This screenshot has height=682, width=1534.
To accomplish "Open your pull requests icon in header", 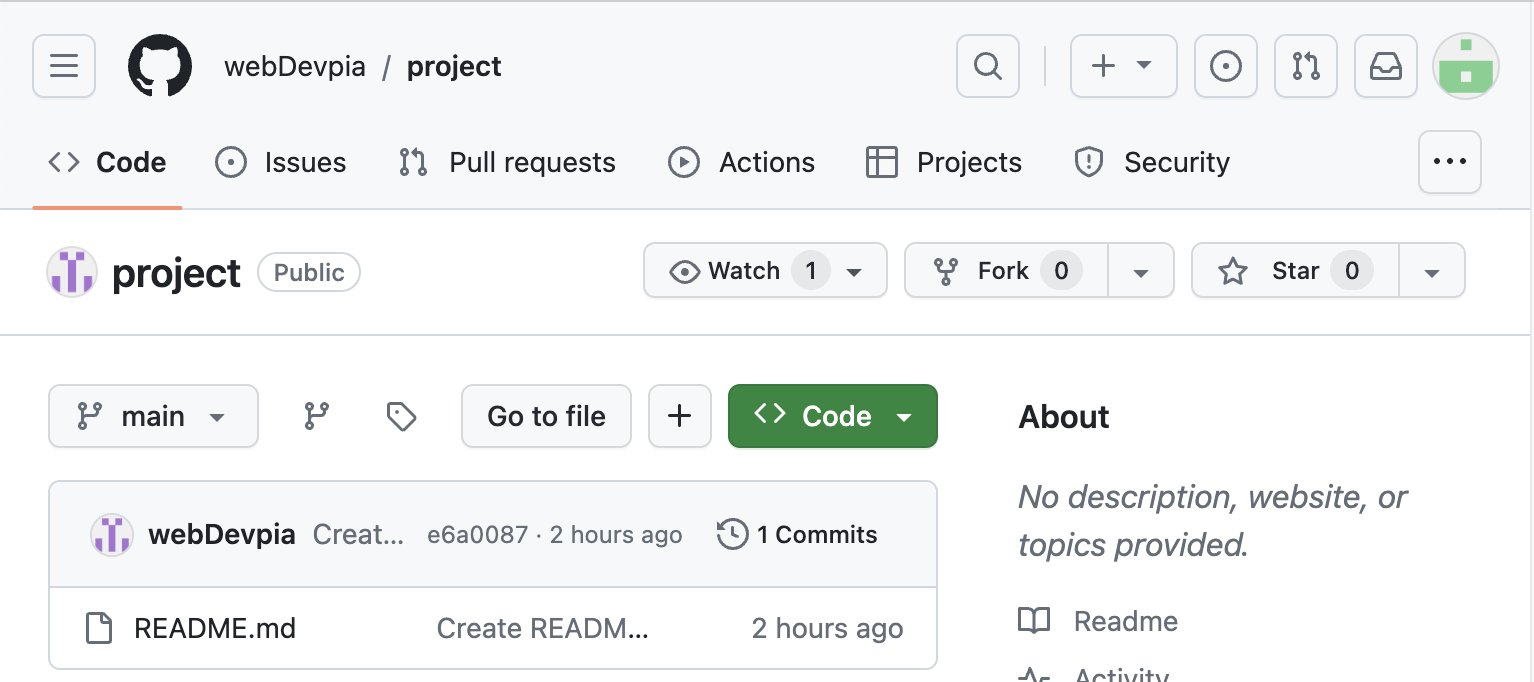I will (1306, 66).
